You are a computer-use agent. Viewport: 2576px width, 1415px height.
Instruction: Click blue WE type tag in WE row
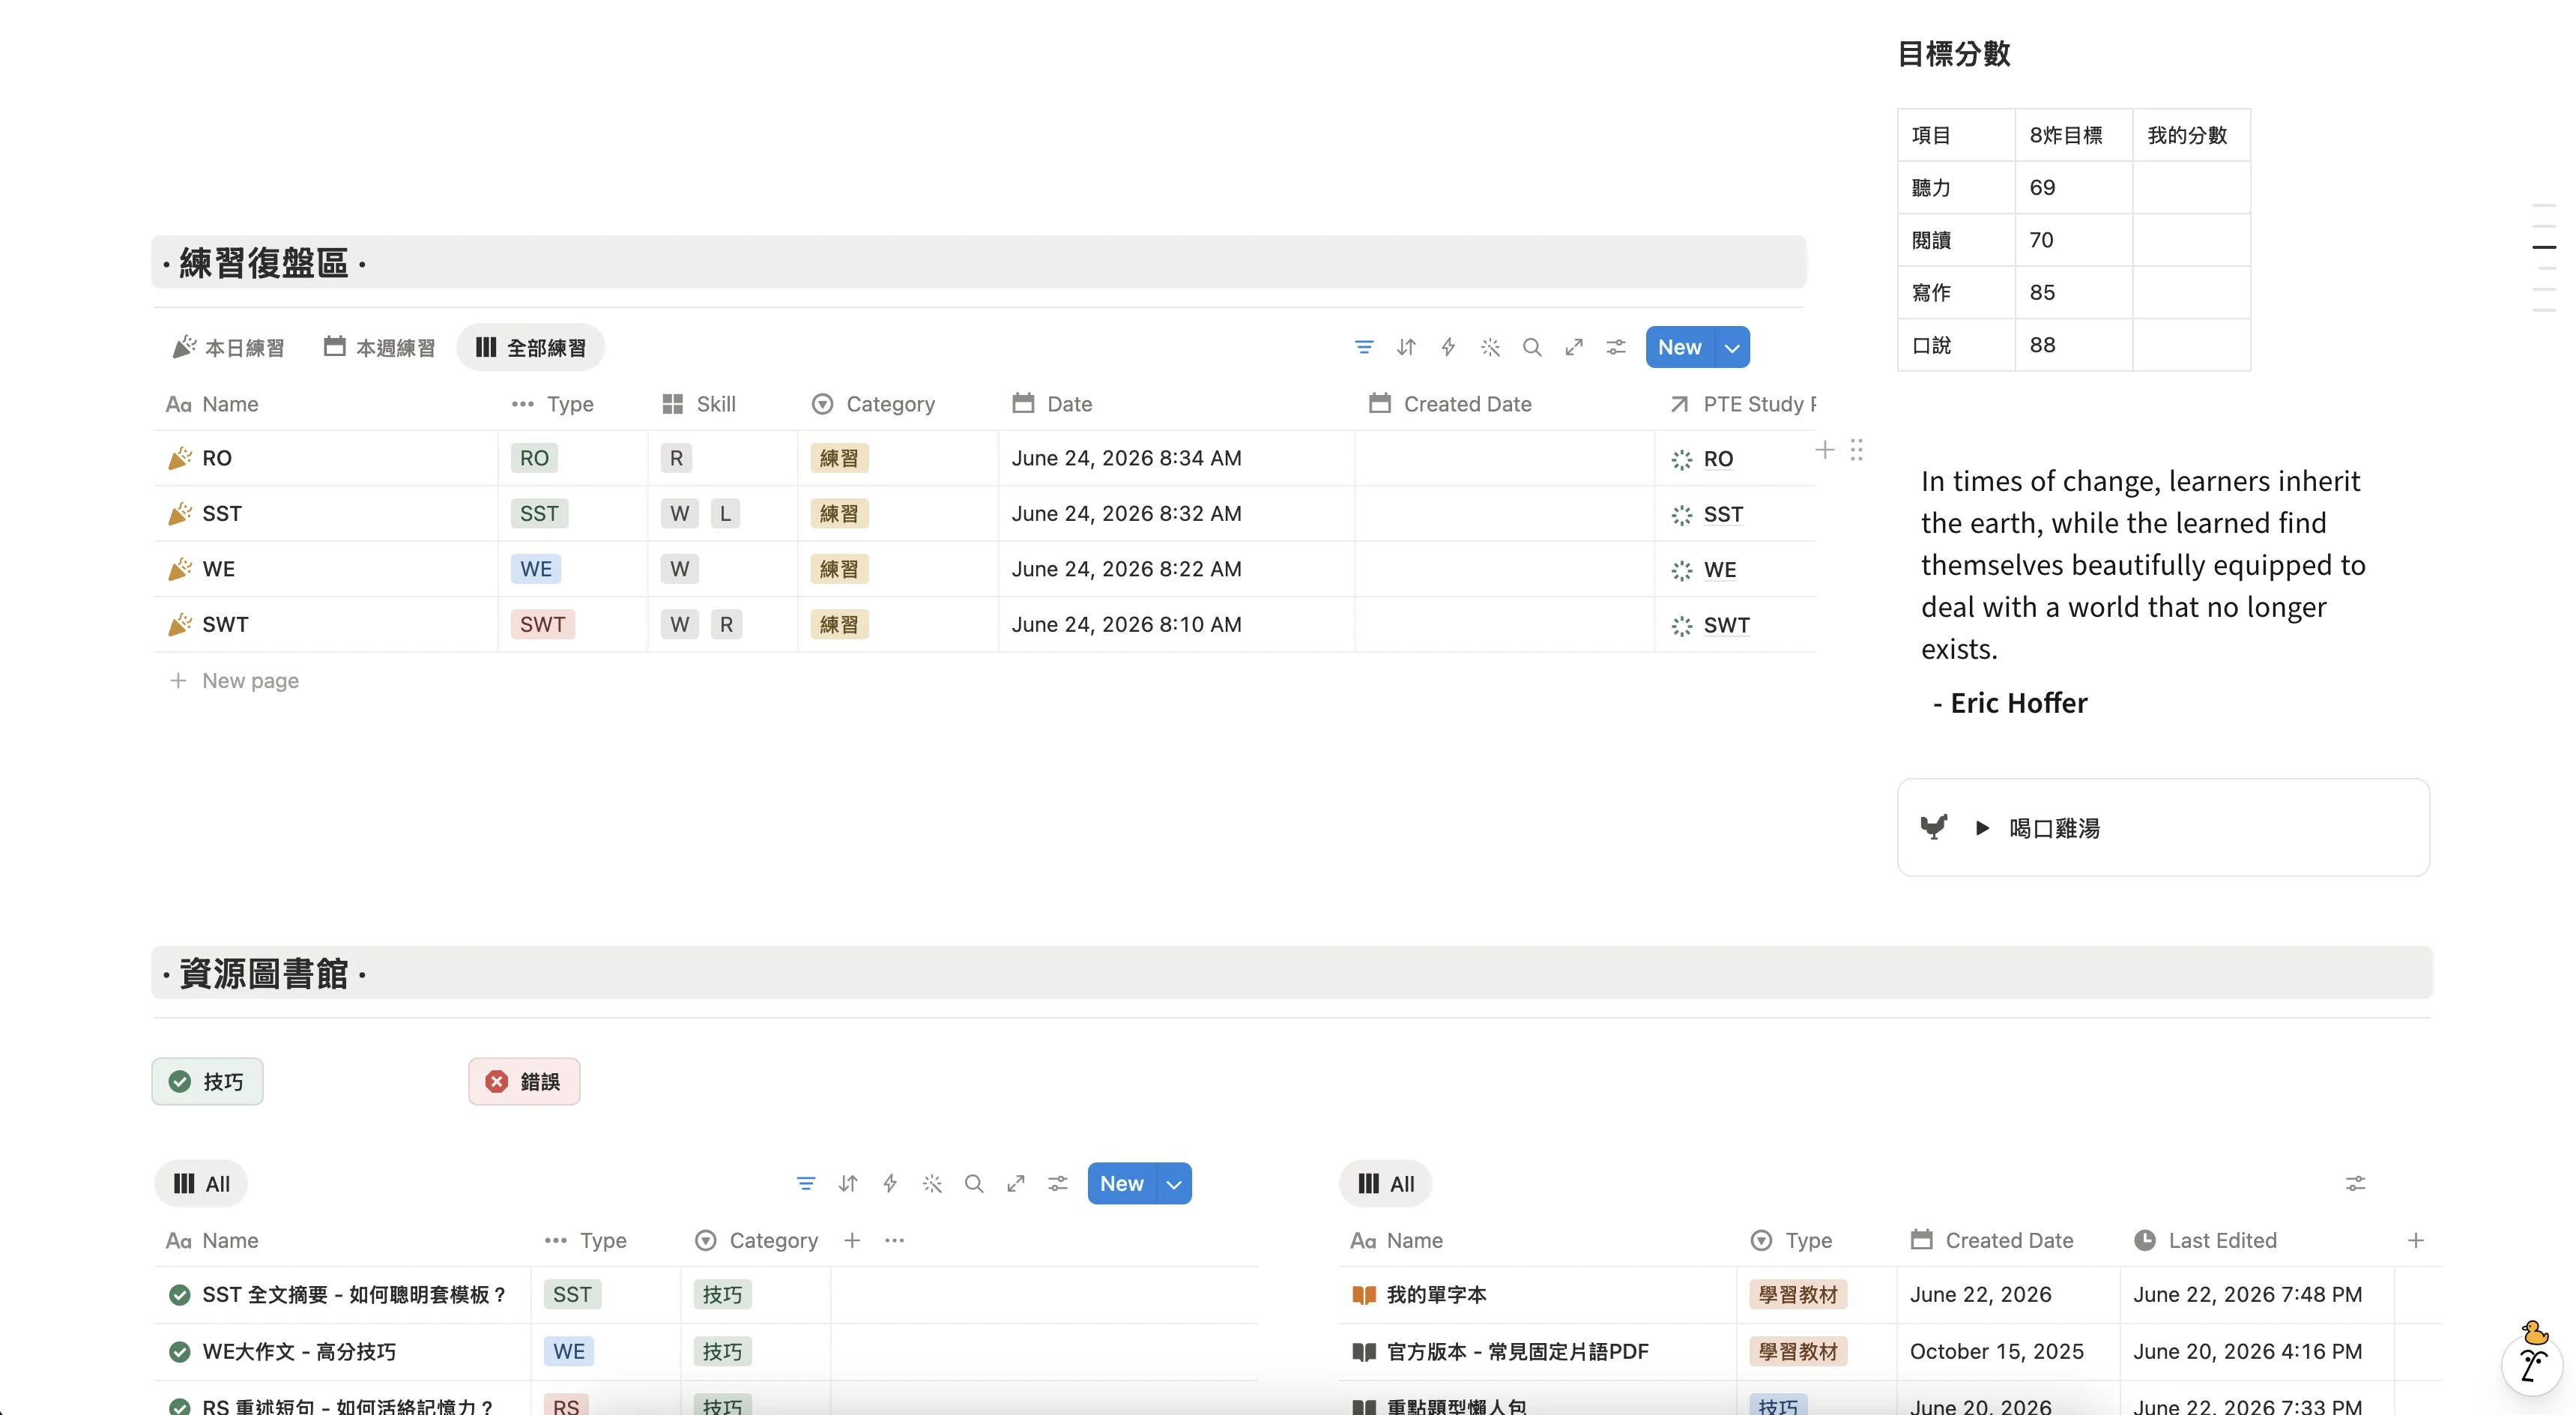536,569
